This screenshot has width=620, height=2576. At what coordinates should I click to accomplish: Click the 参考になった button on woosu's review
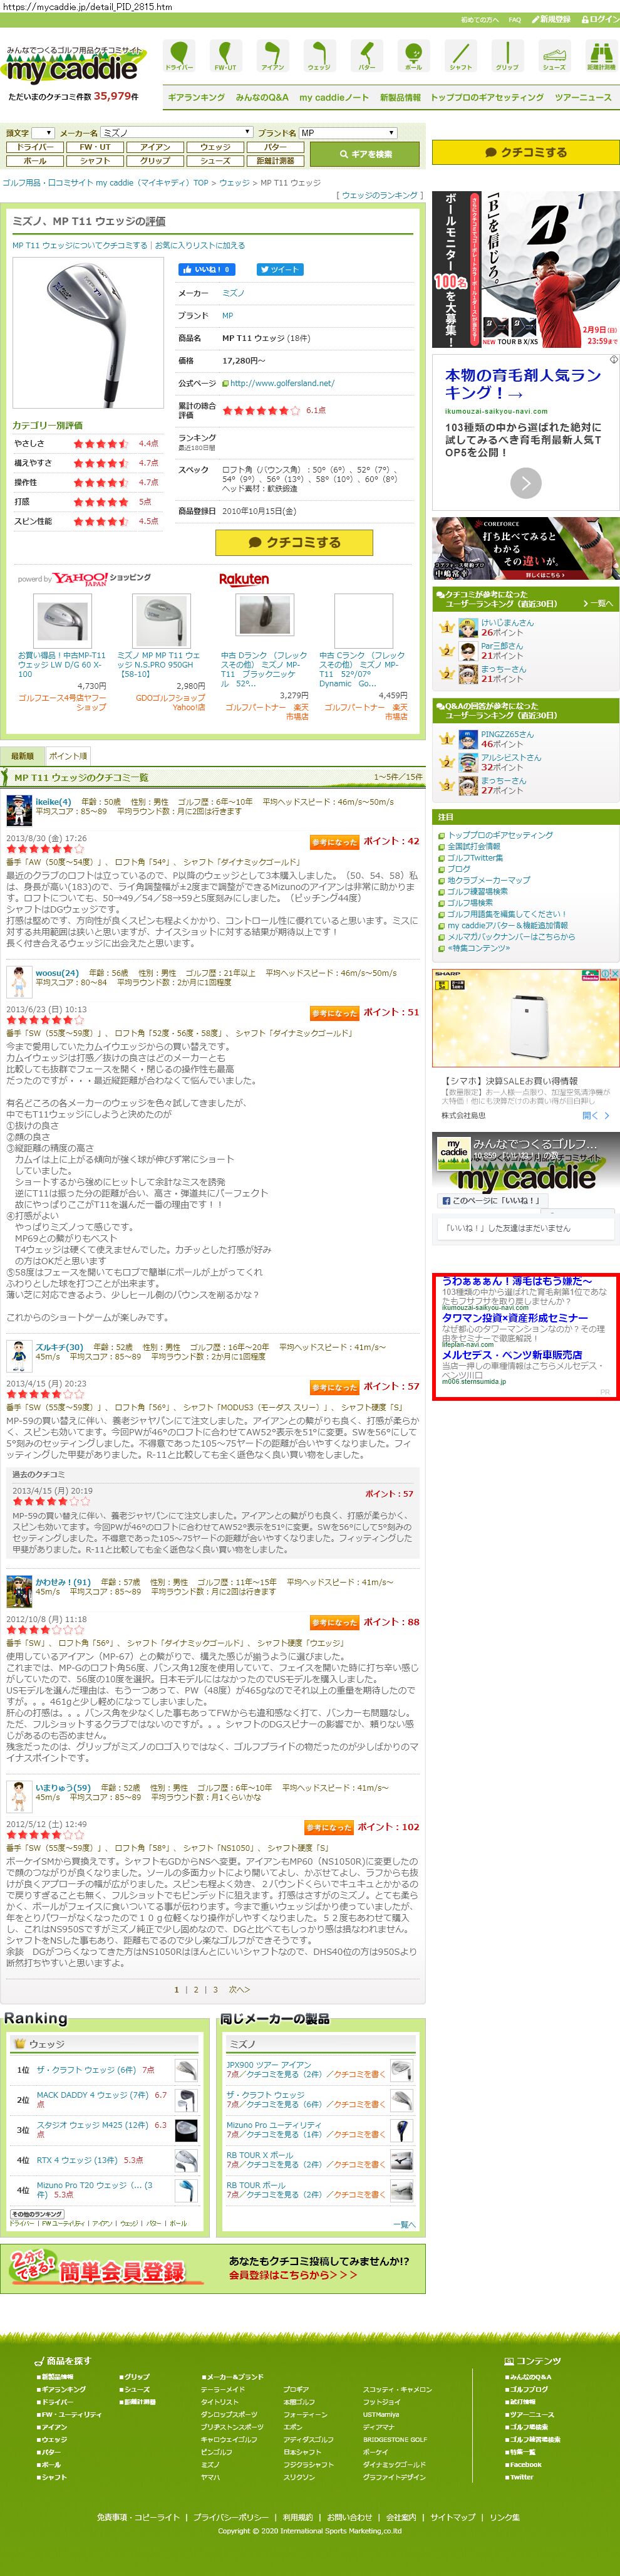pos(333,1013)
